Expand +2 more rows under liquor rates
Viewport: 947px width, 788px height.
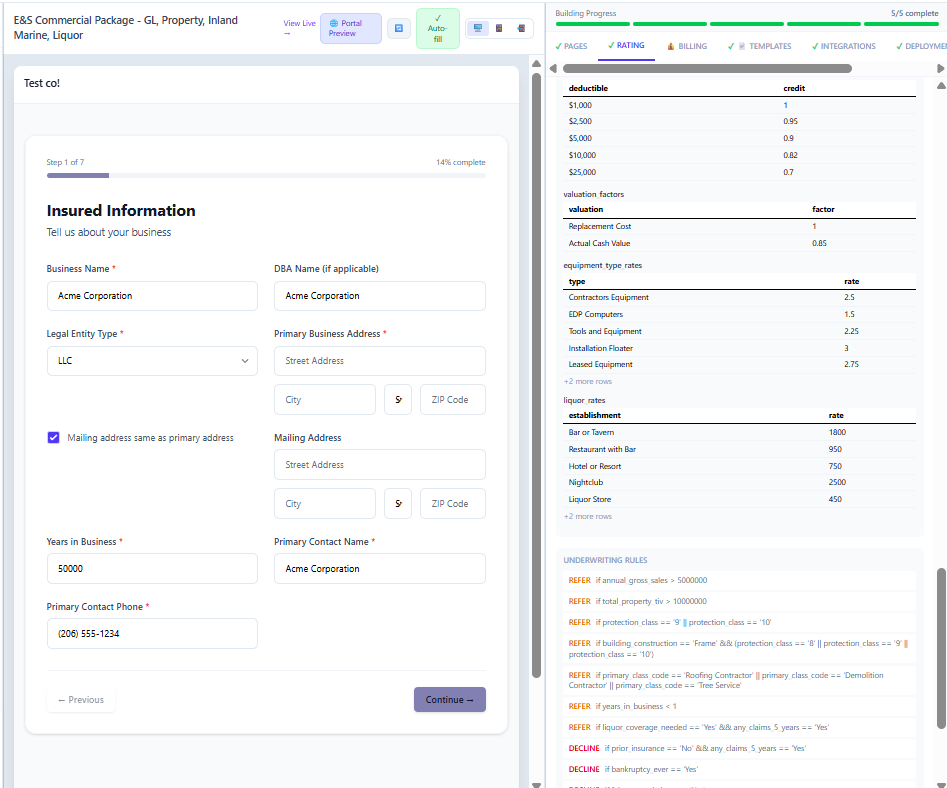click(x=587, y=516)
